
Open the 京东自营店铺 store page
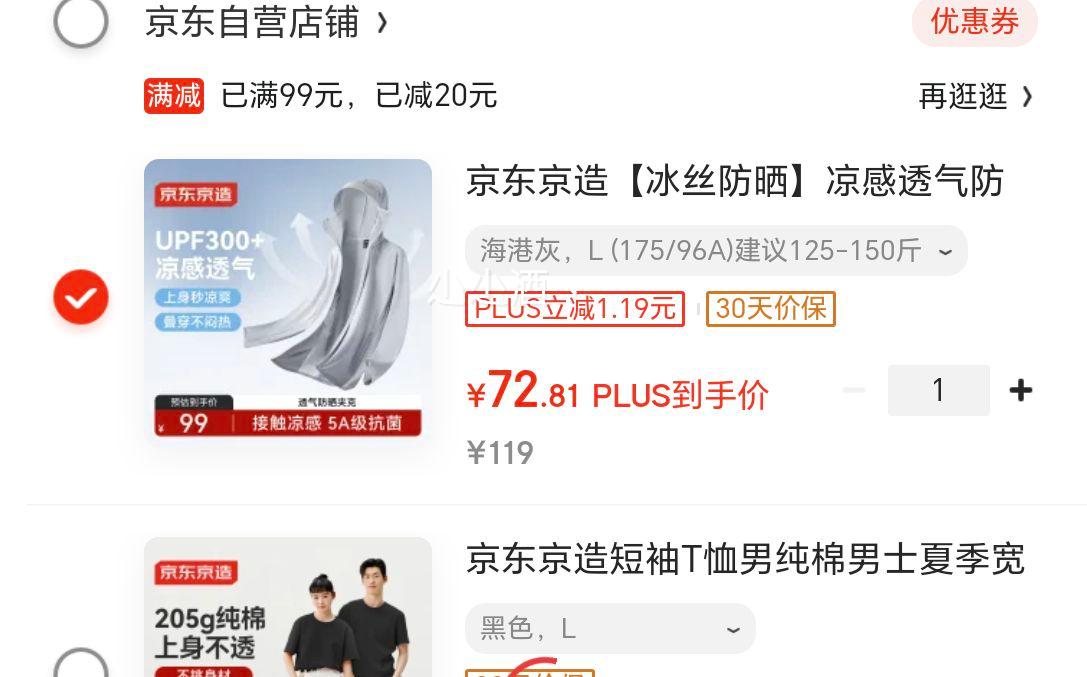[x=252, y=22]
